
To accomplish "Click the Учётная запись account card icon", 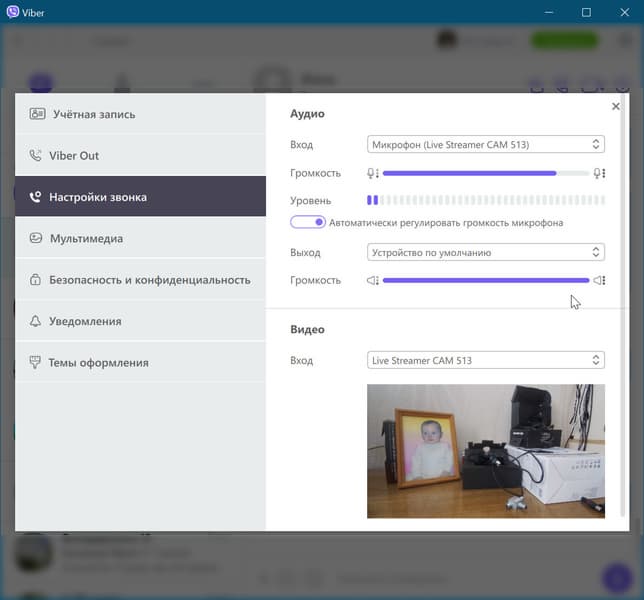I will tap(37, 114).
